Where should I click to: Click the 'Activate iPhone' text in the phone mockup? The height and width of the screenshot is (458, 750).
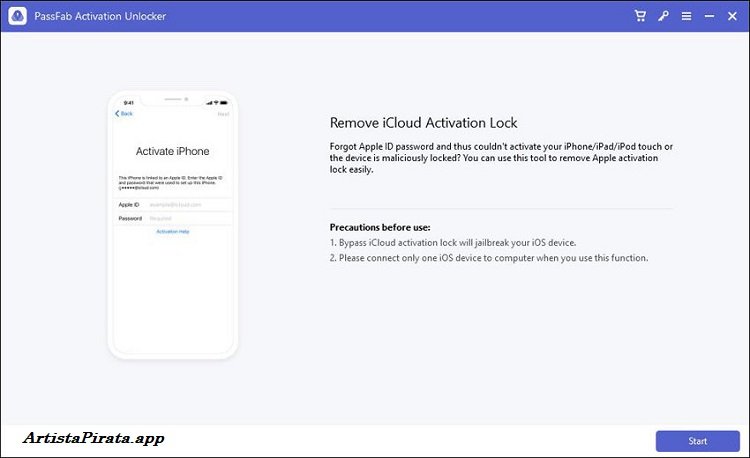coord(173,151)
